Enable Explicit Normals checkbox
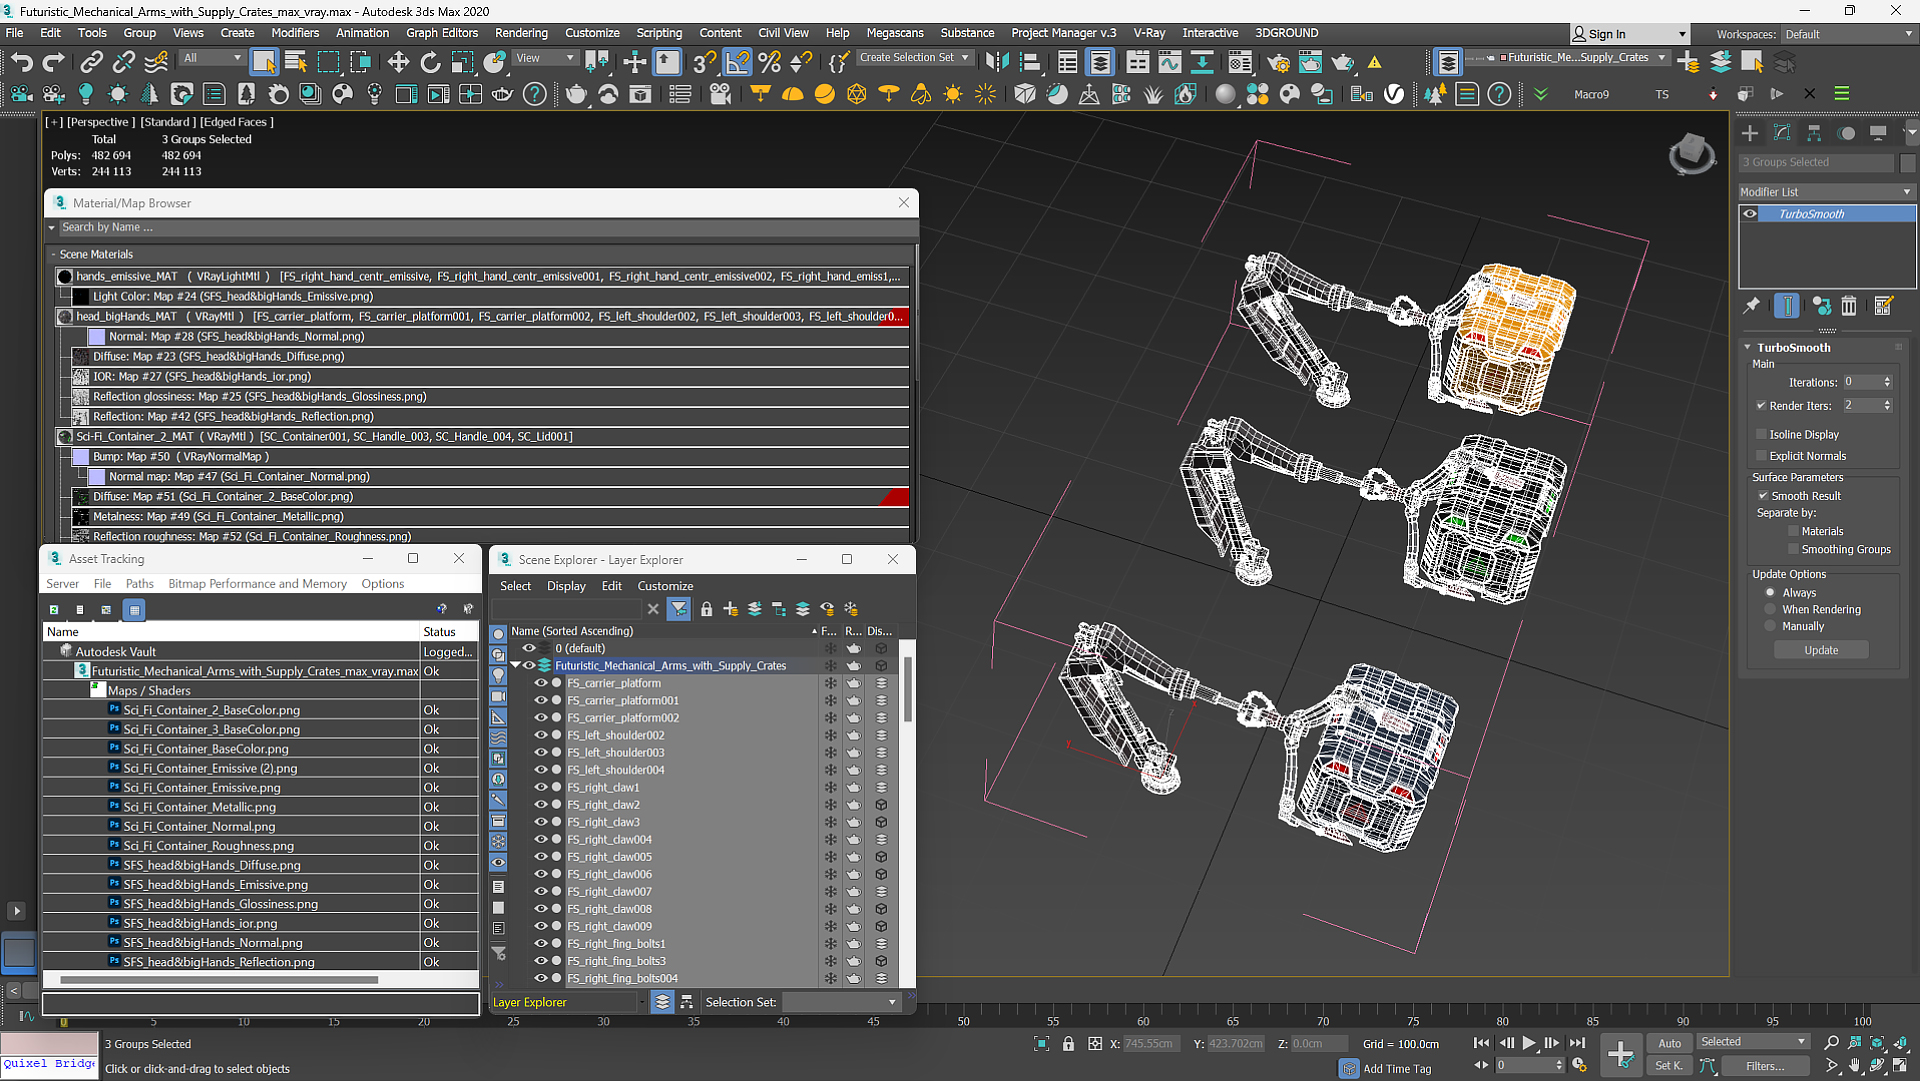This screenshot has width=1920, height=1081. 1761,456
